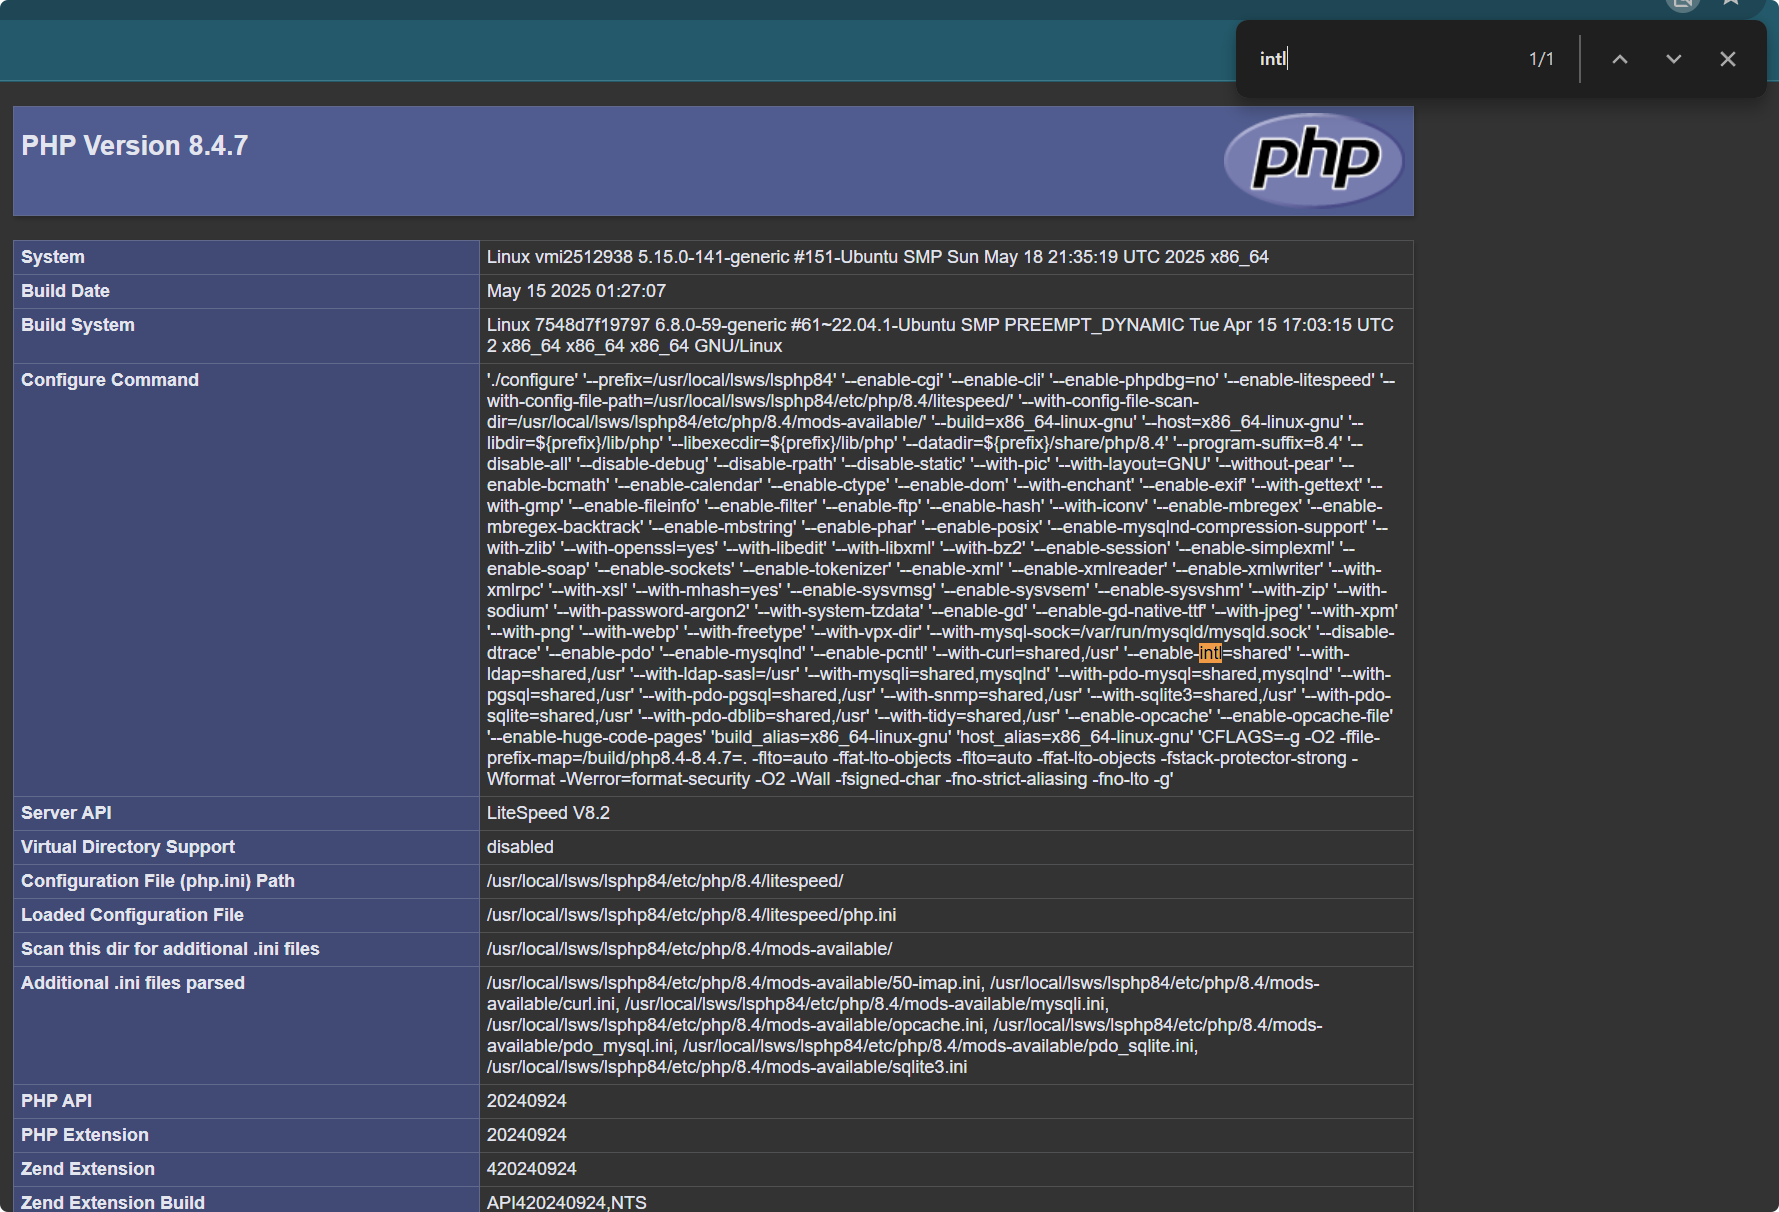Click the Linux vmi2512938 system value
Viewport: 1779px width, 1212px height.
click(x=878, y=257)
